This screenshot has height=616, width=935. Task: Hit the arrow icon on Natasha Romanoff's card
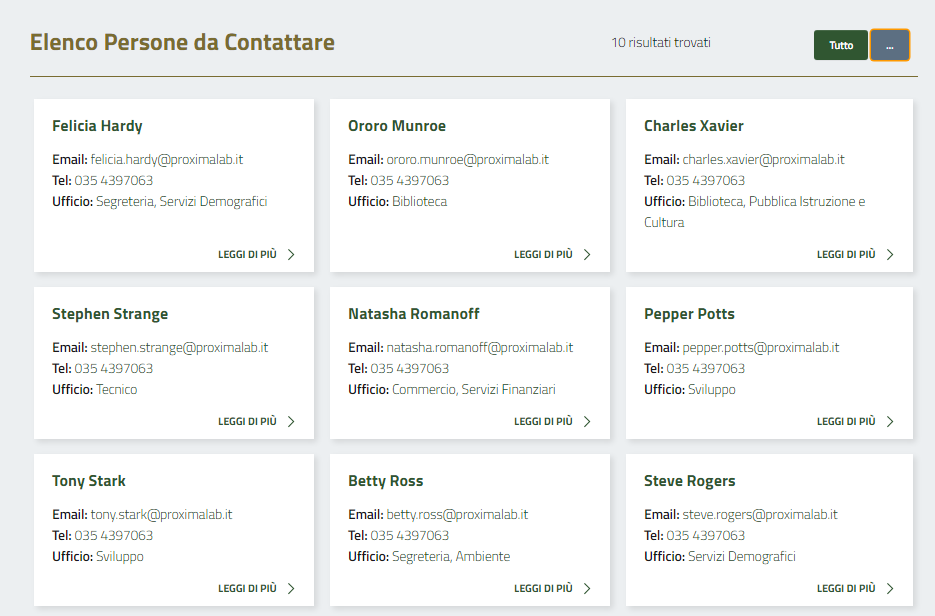587,421
